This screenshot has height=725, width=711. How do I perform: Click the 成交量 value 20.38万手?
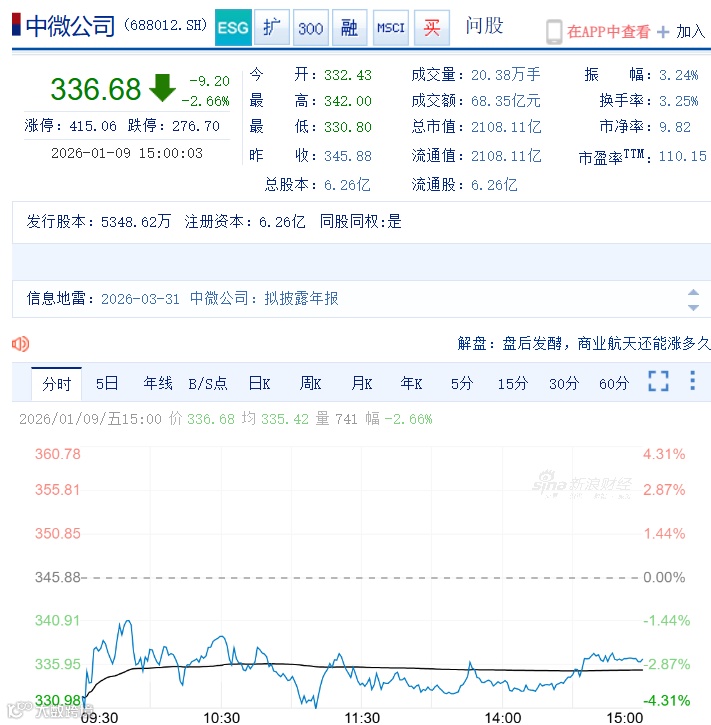coord(506,74)
